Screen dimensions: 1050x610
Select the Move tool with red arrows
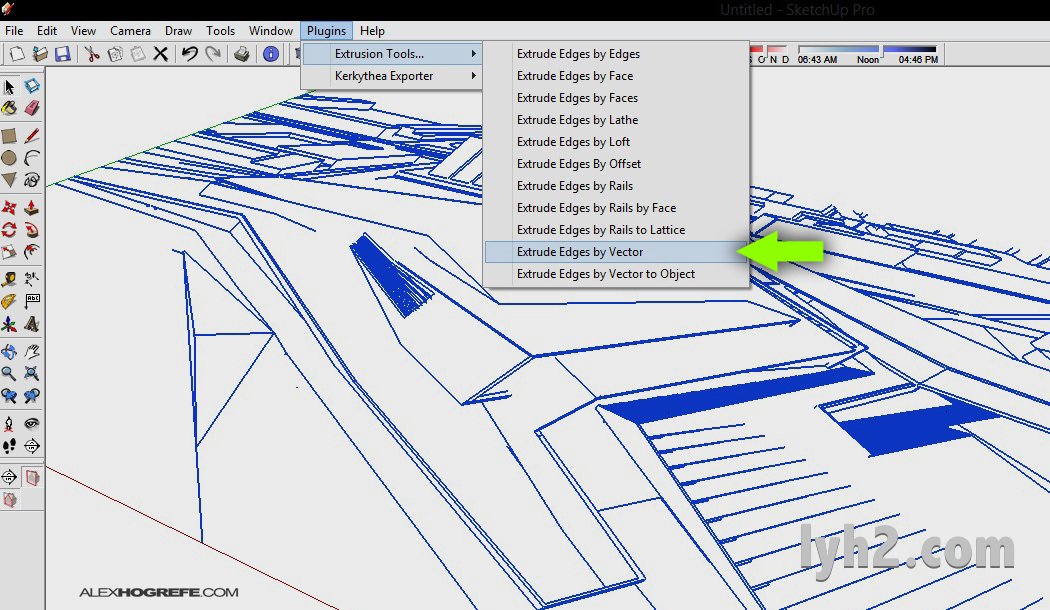(x=9, y=208)
